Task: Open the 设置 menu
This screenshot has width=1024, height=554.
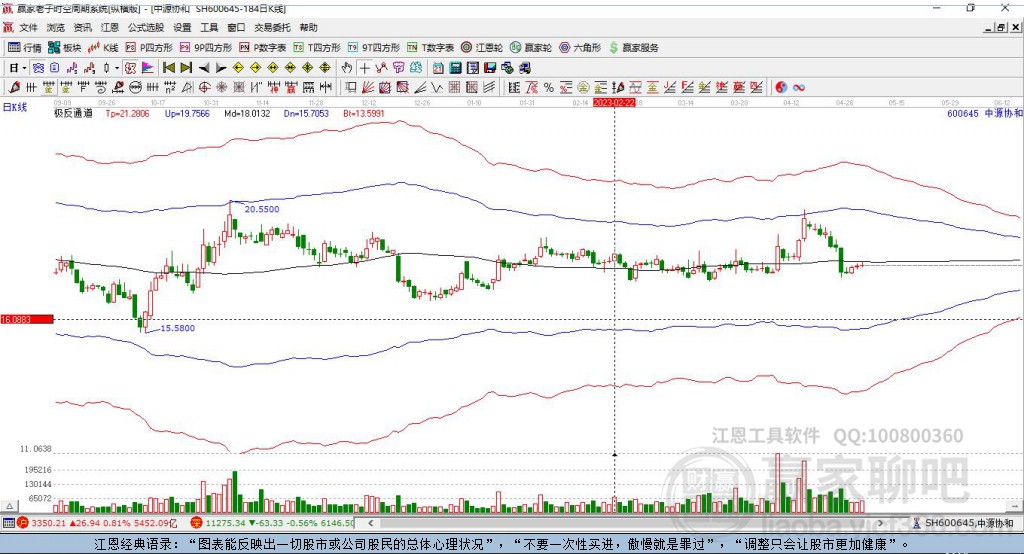Action: [182, 27]
